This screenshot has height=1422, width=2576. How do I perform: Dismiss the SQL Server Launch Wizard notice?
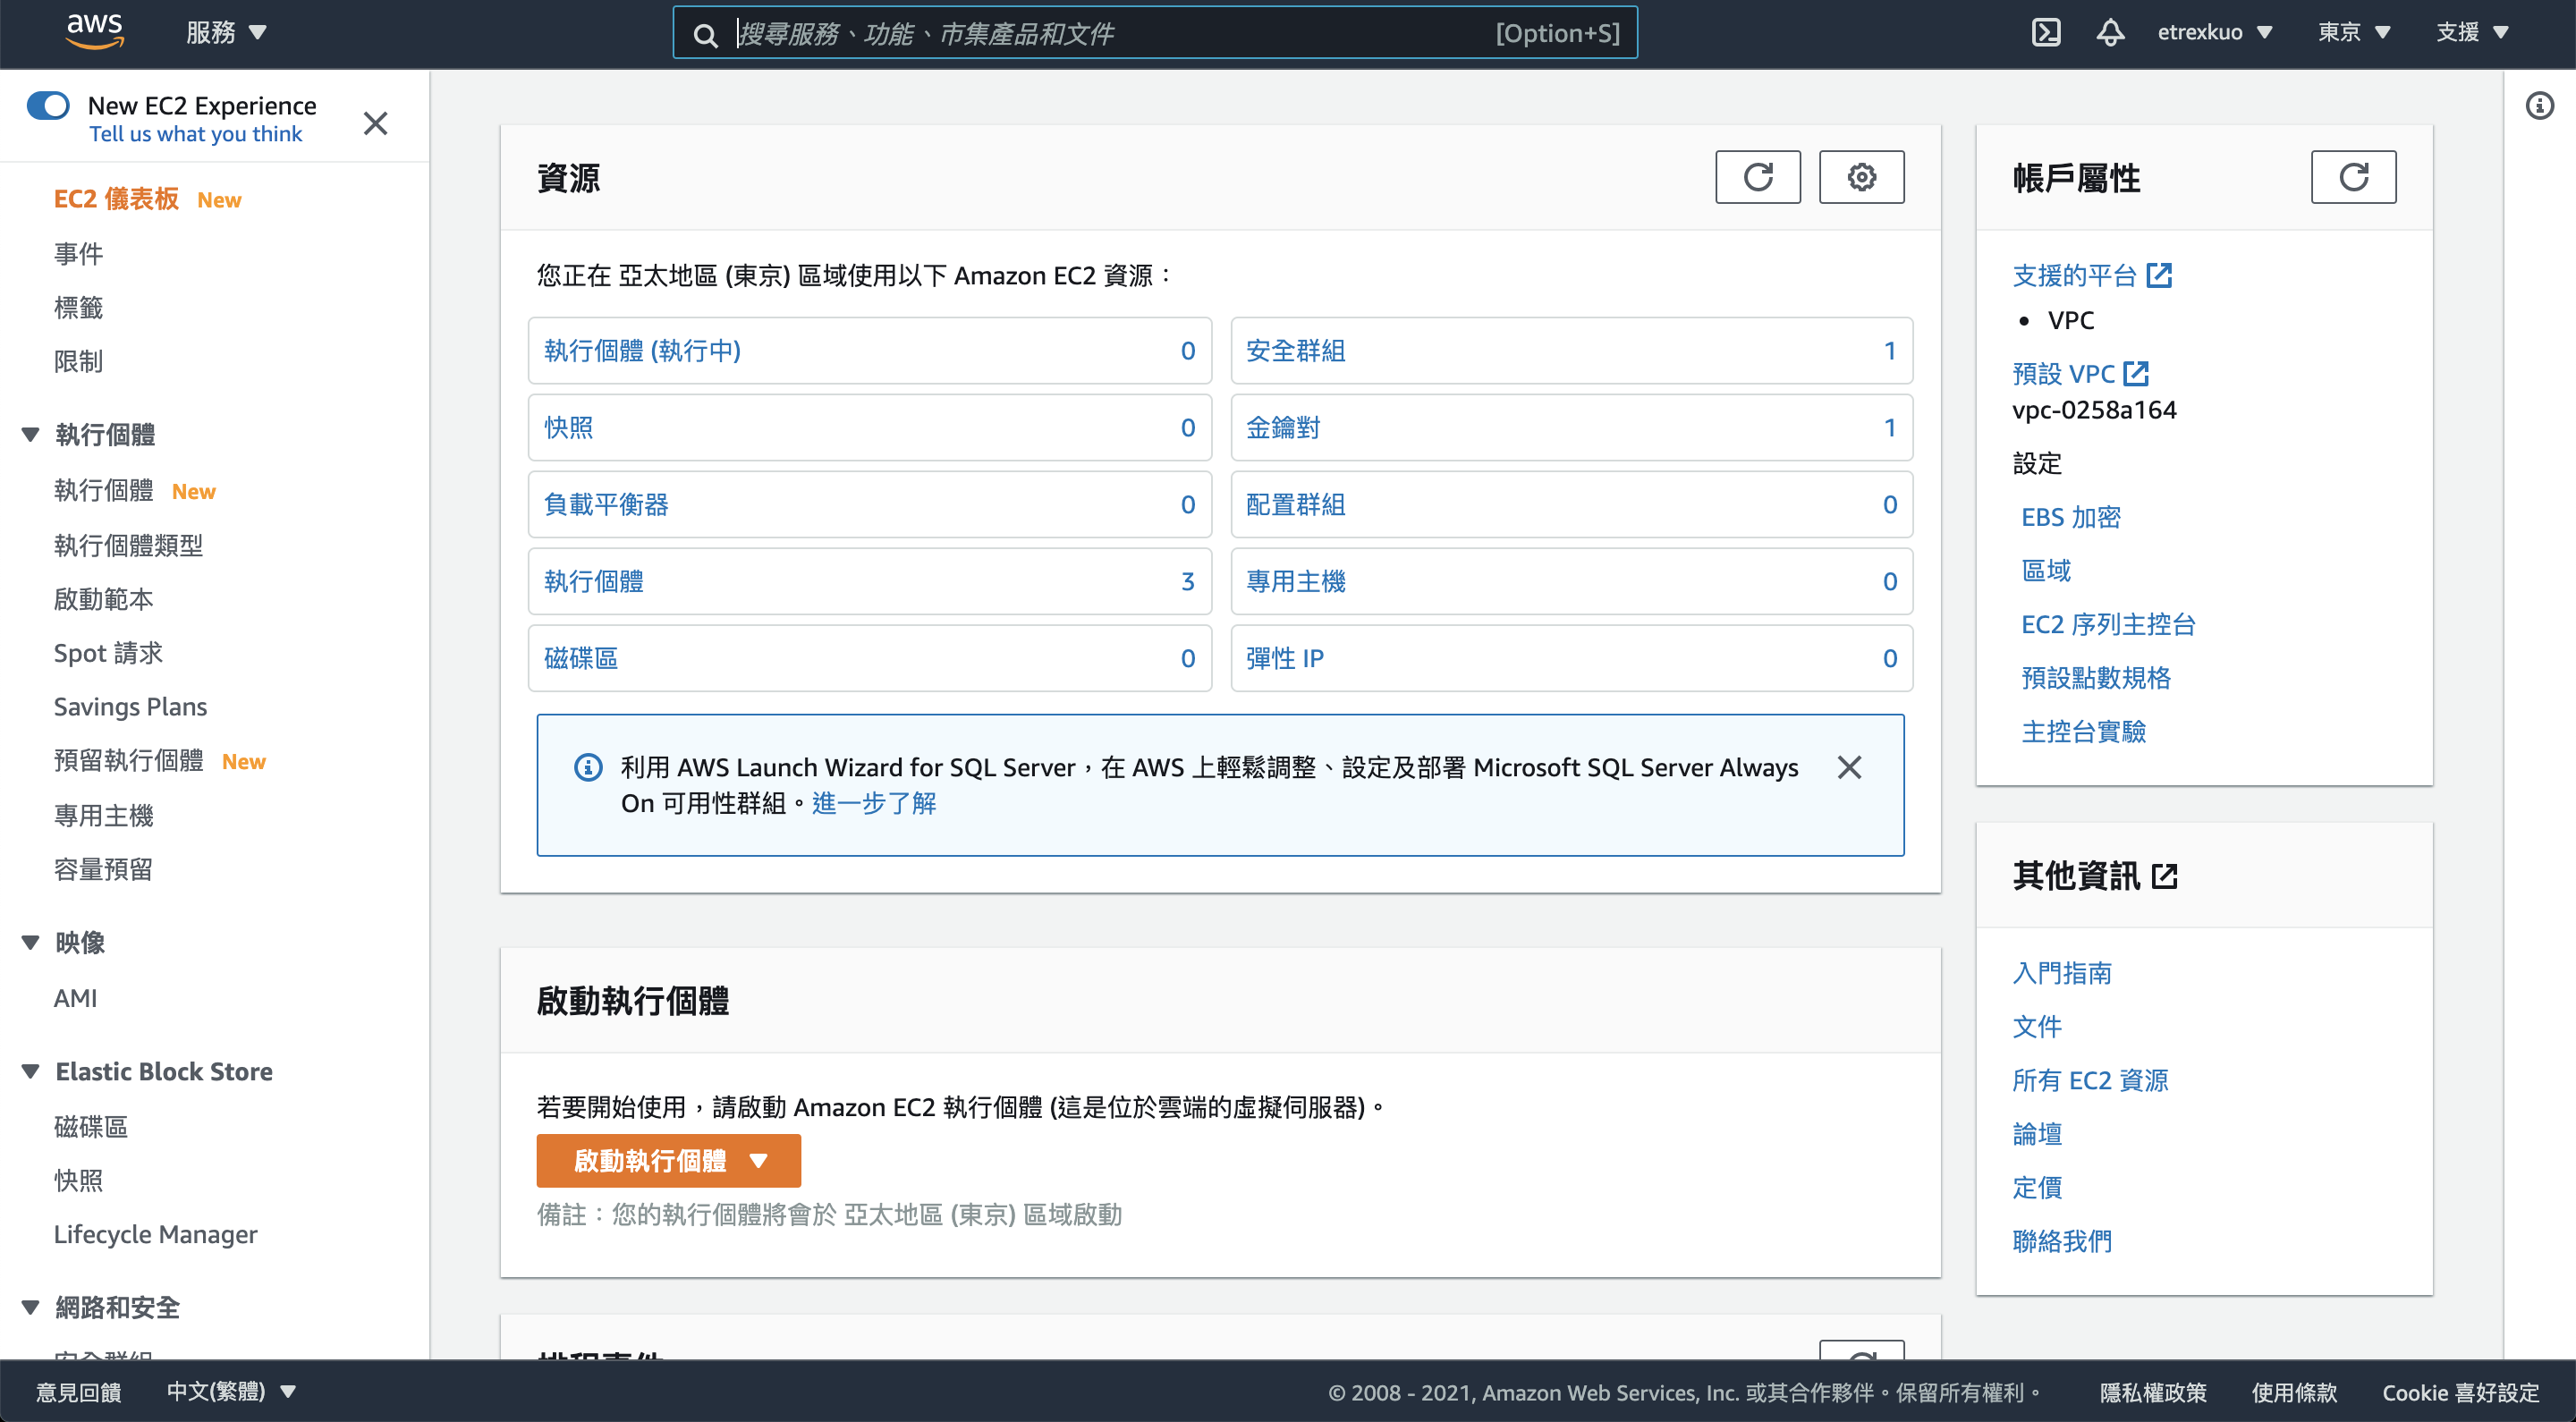coord(1849,767)
